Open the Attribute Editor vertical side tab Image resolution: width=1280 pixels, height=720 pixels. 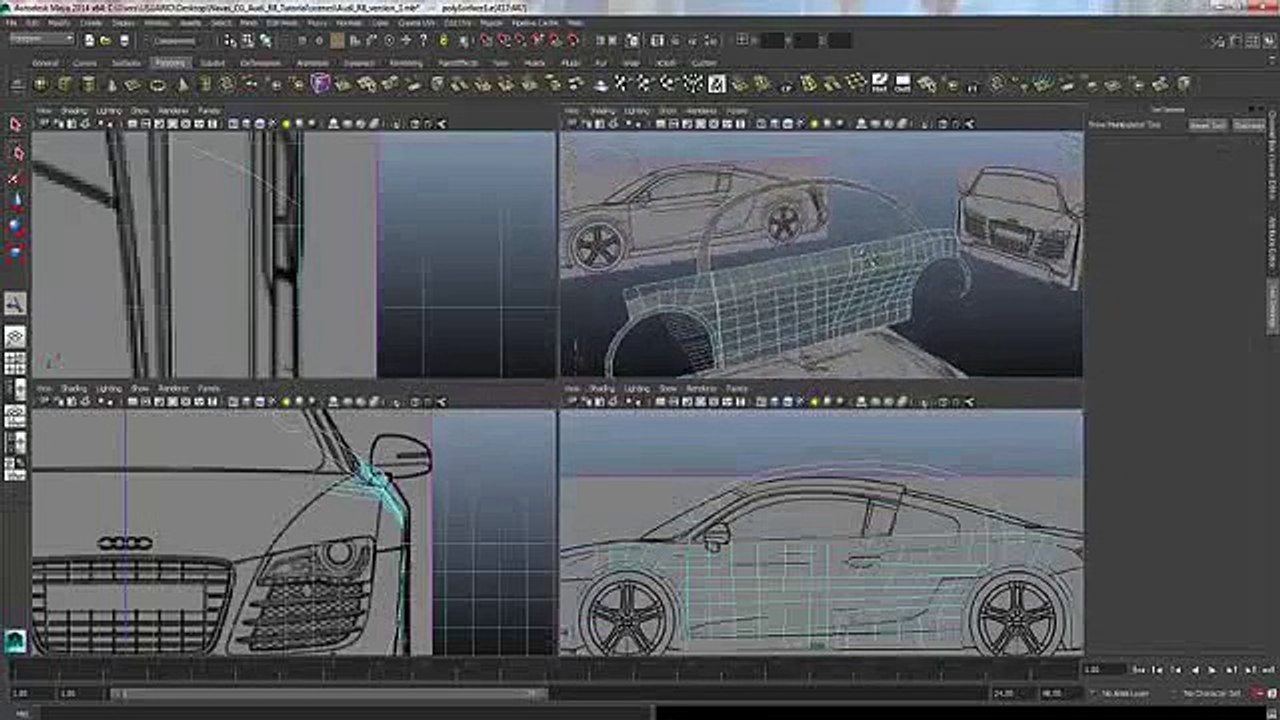pos(1273,244)
